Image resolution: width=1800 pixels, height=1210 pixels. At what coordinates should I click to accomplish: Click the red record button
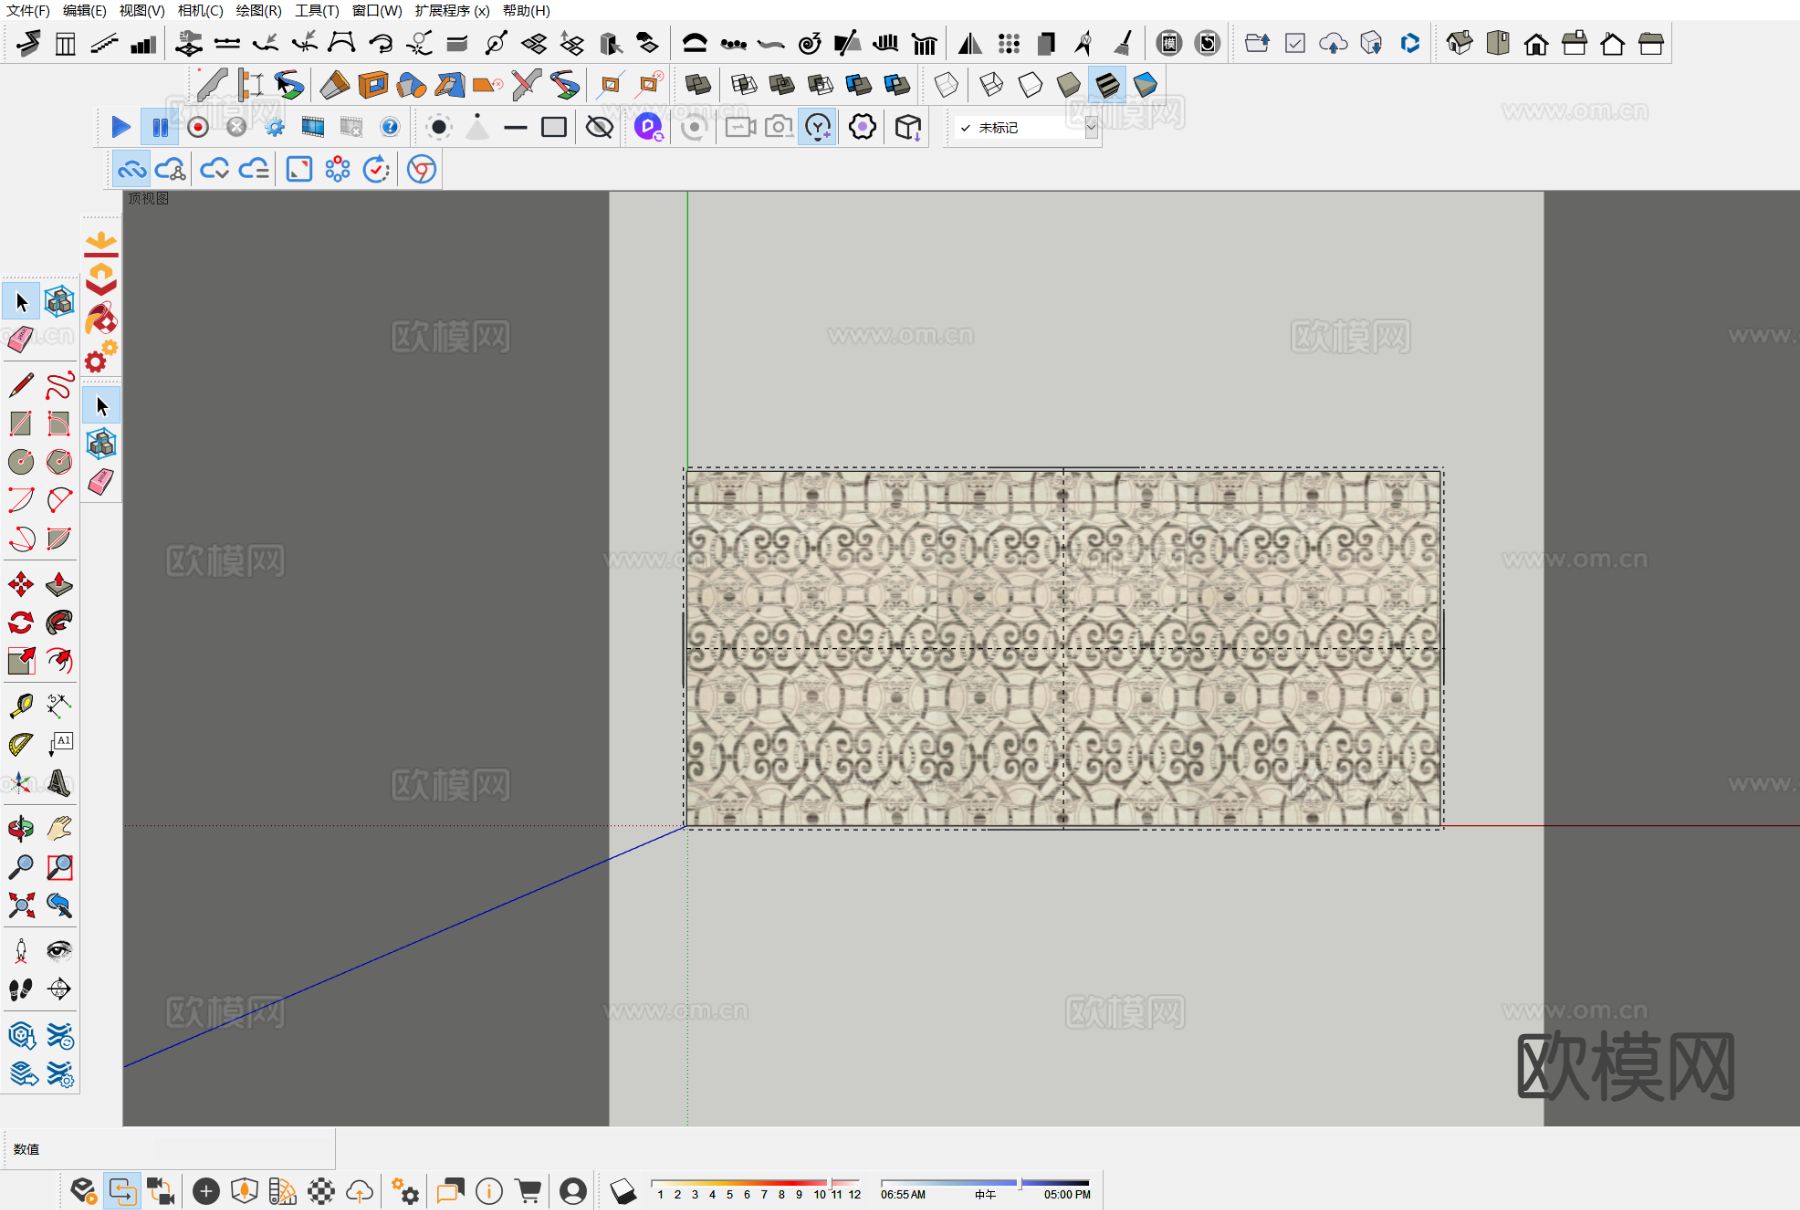pyautogui.click(x=198, y=127)
